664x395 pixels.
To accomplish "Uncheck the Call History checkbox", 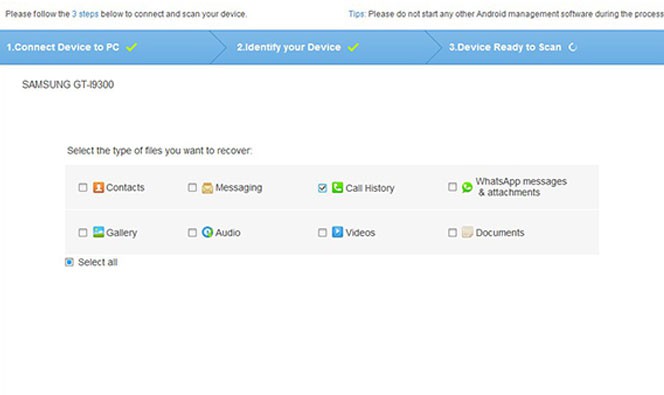I will click(x=322, y=188).
